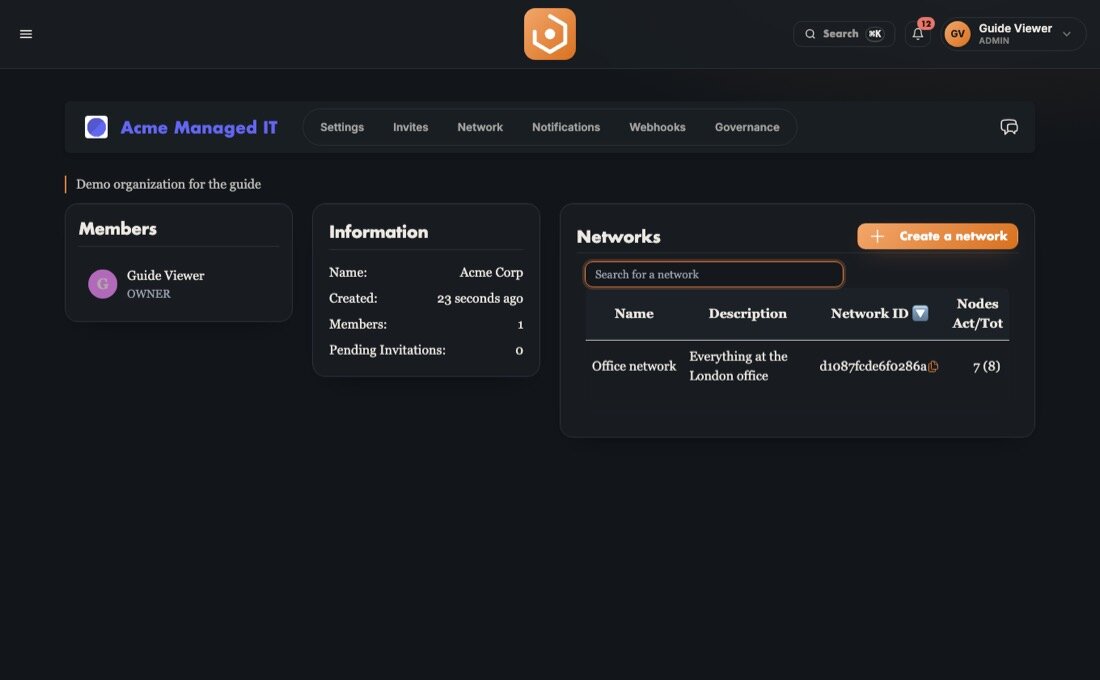The height and width of the screenshot is (680, 1100).
Task: Sort by Nodes Act/Tot column
Action: click(x=977, y=313)
